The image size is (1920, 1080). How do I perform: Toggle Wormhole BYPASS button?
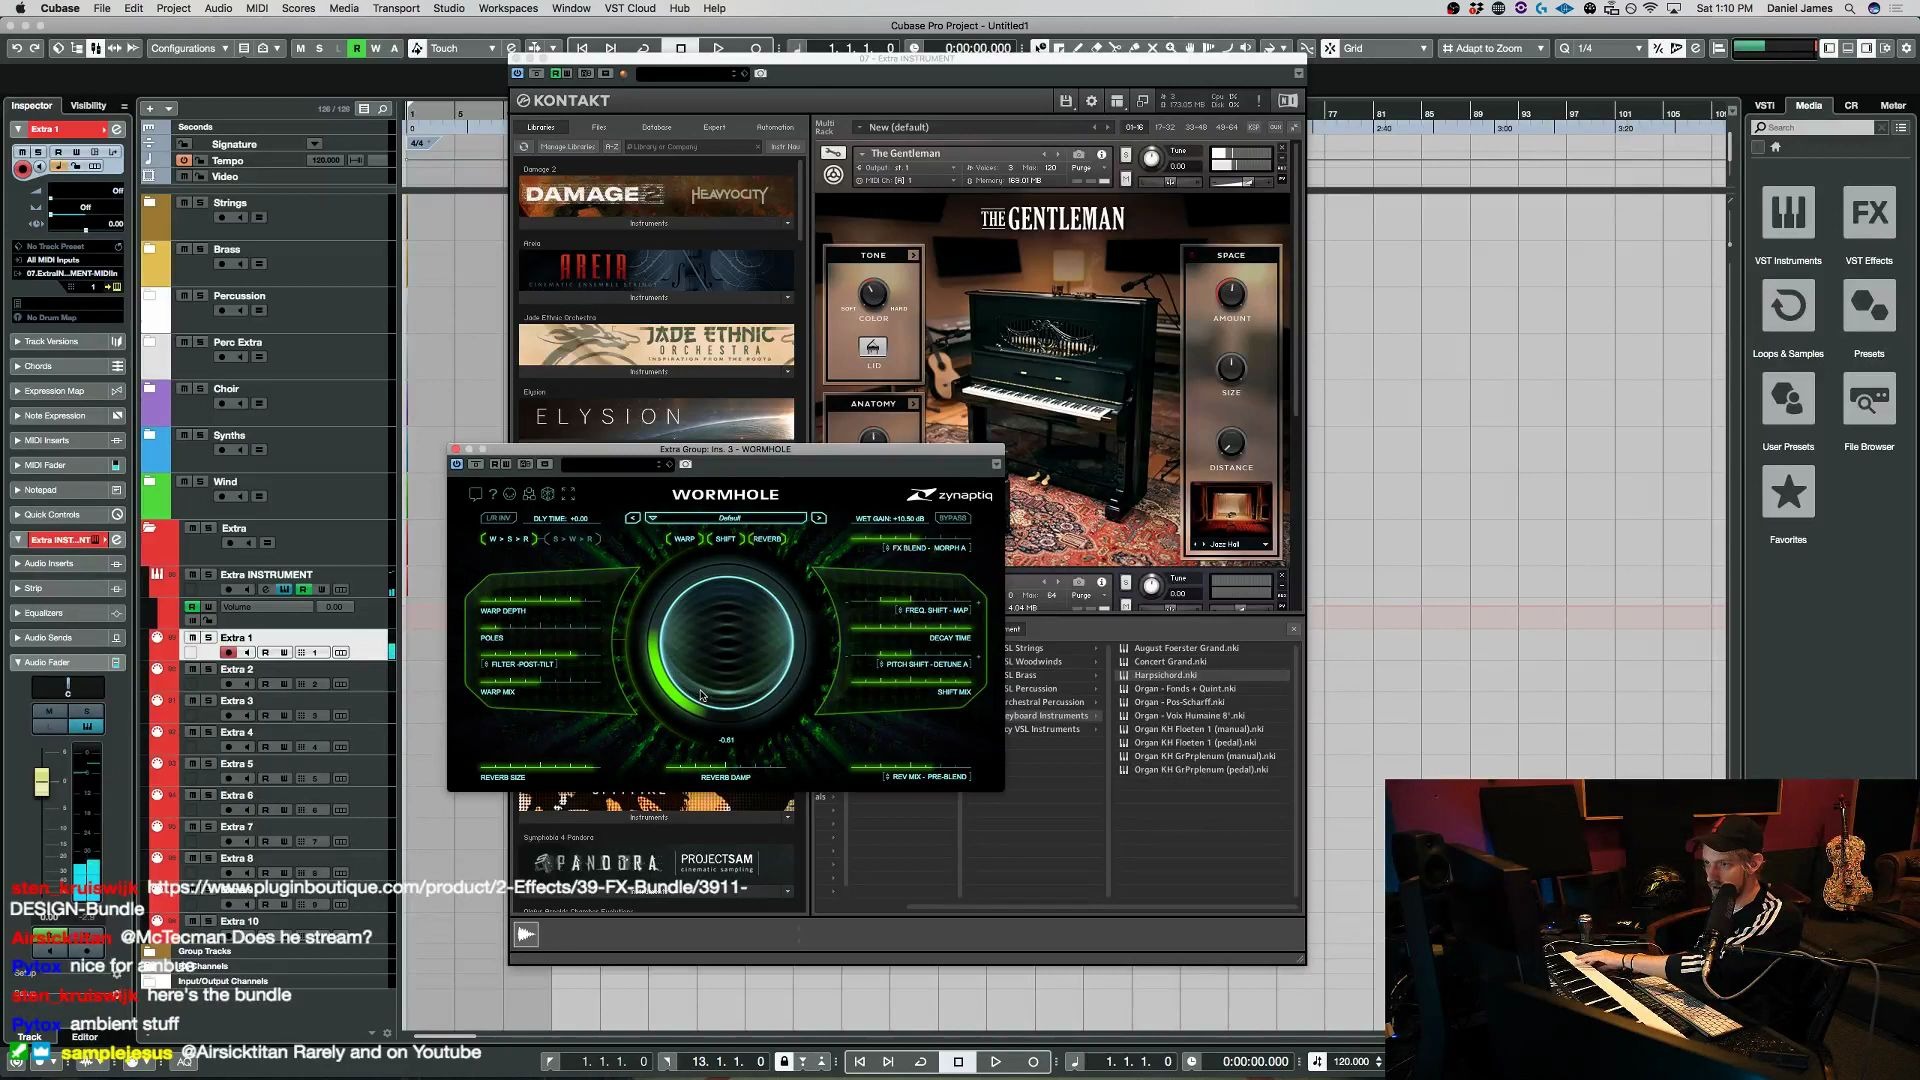pyautogui.click(x=952, y=518)
